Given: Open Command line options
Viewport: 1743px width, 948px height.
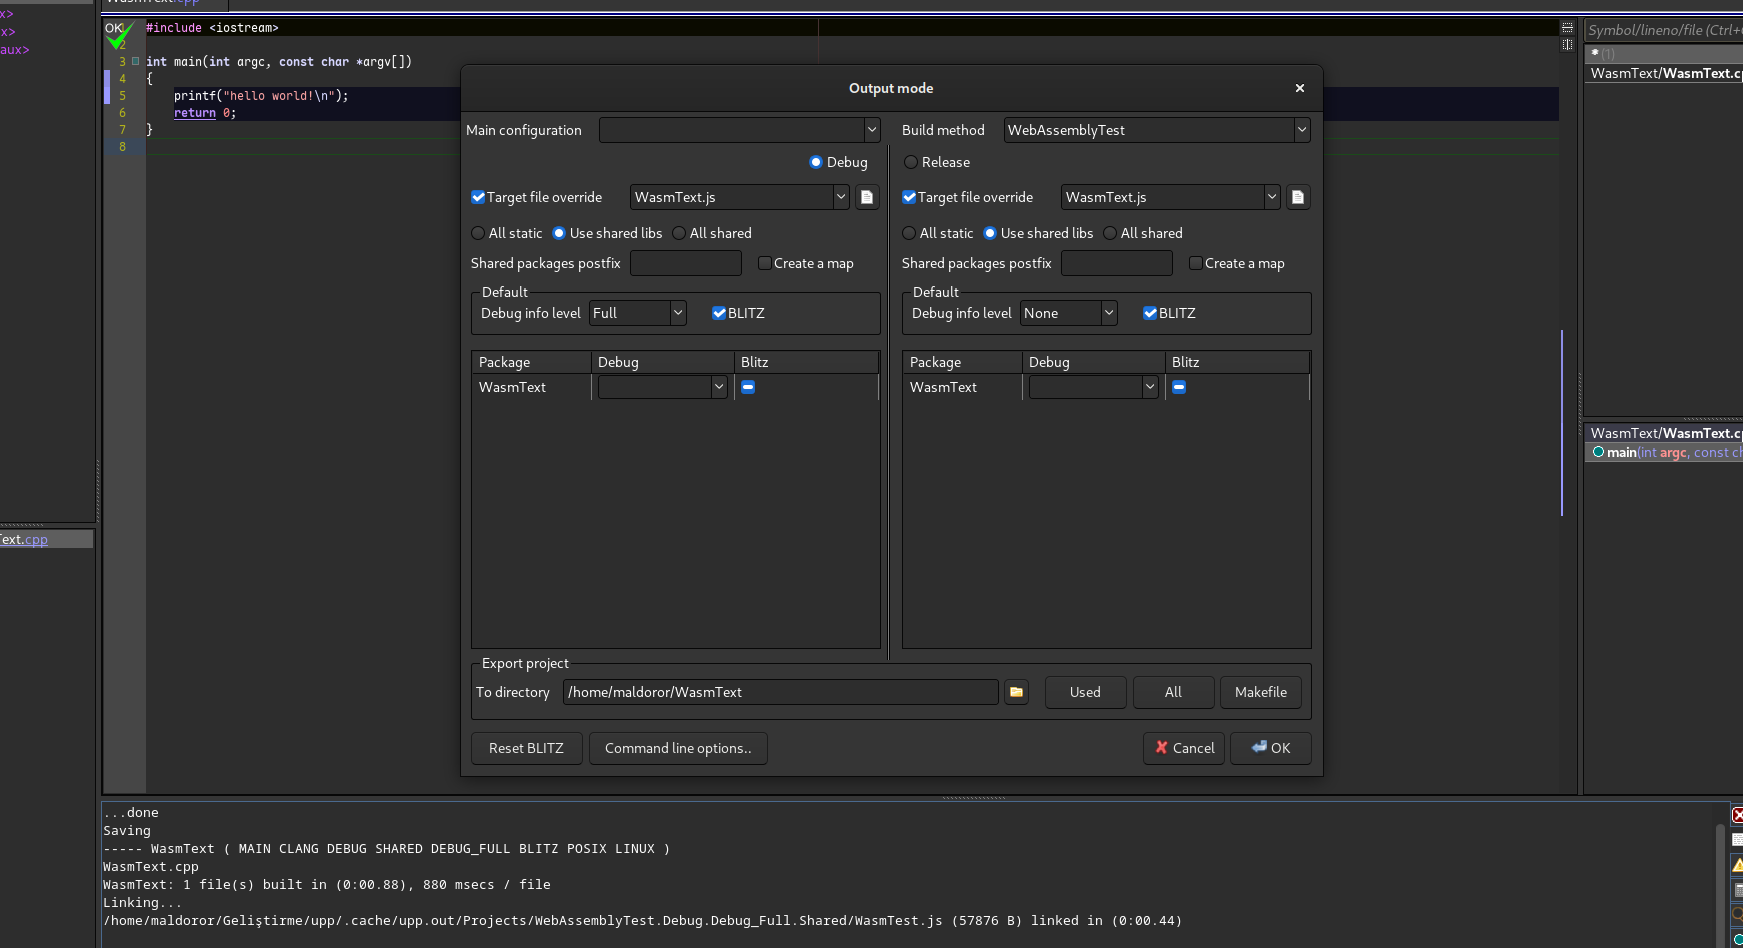Looking at the screenshot, I should point(678,748).
